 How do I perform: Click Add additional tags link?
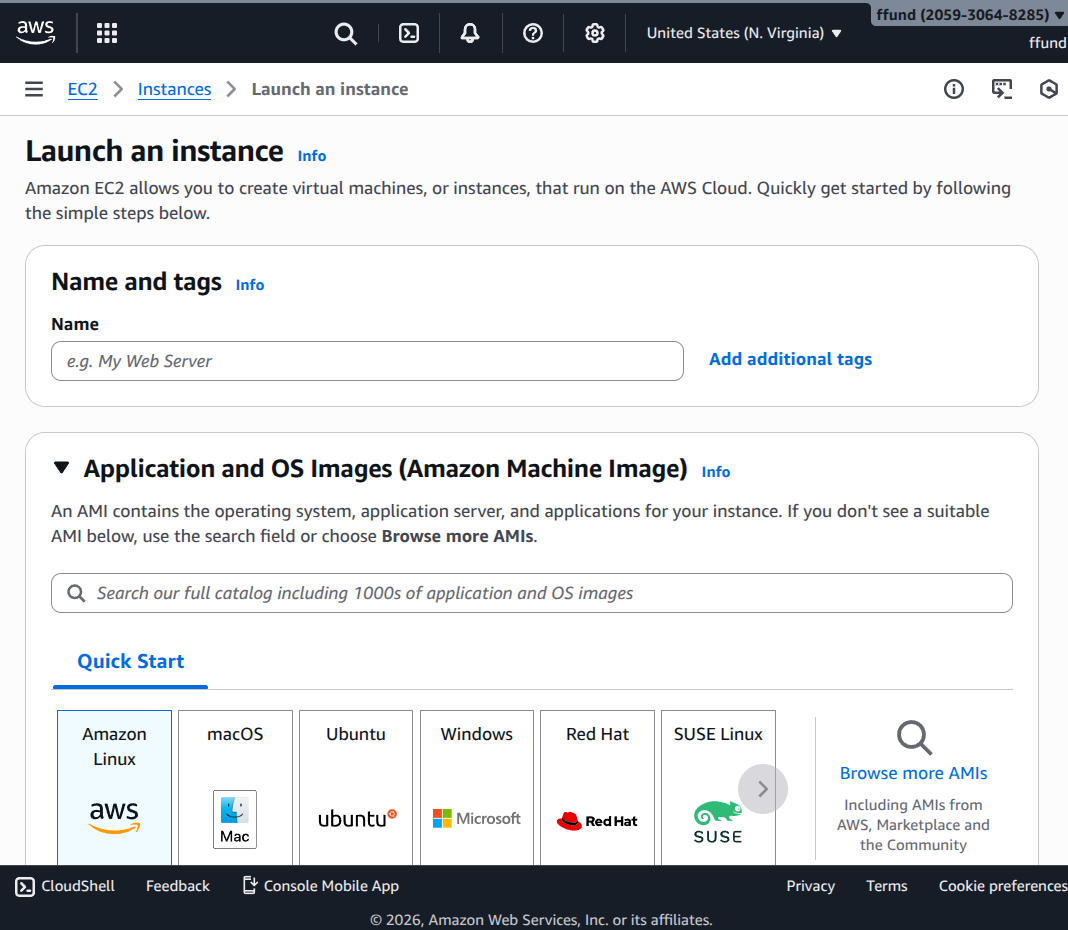(790, 359)
